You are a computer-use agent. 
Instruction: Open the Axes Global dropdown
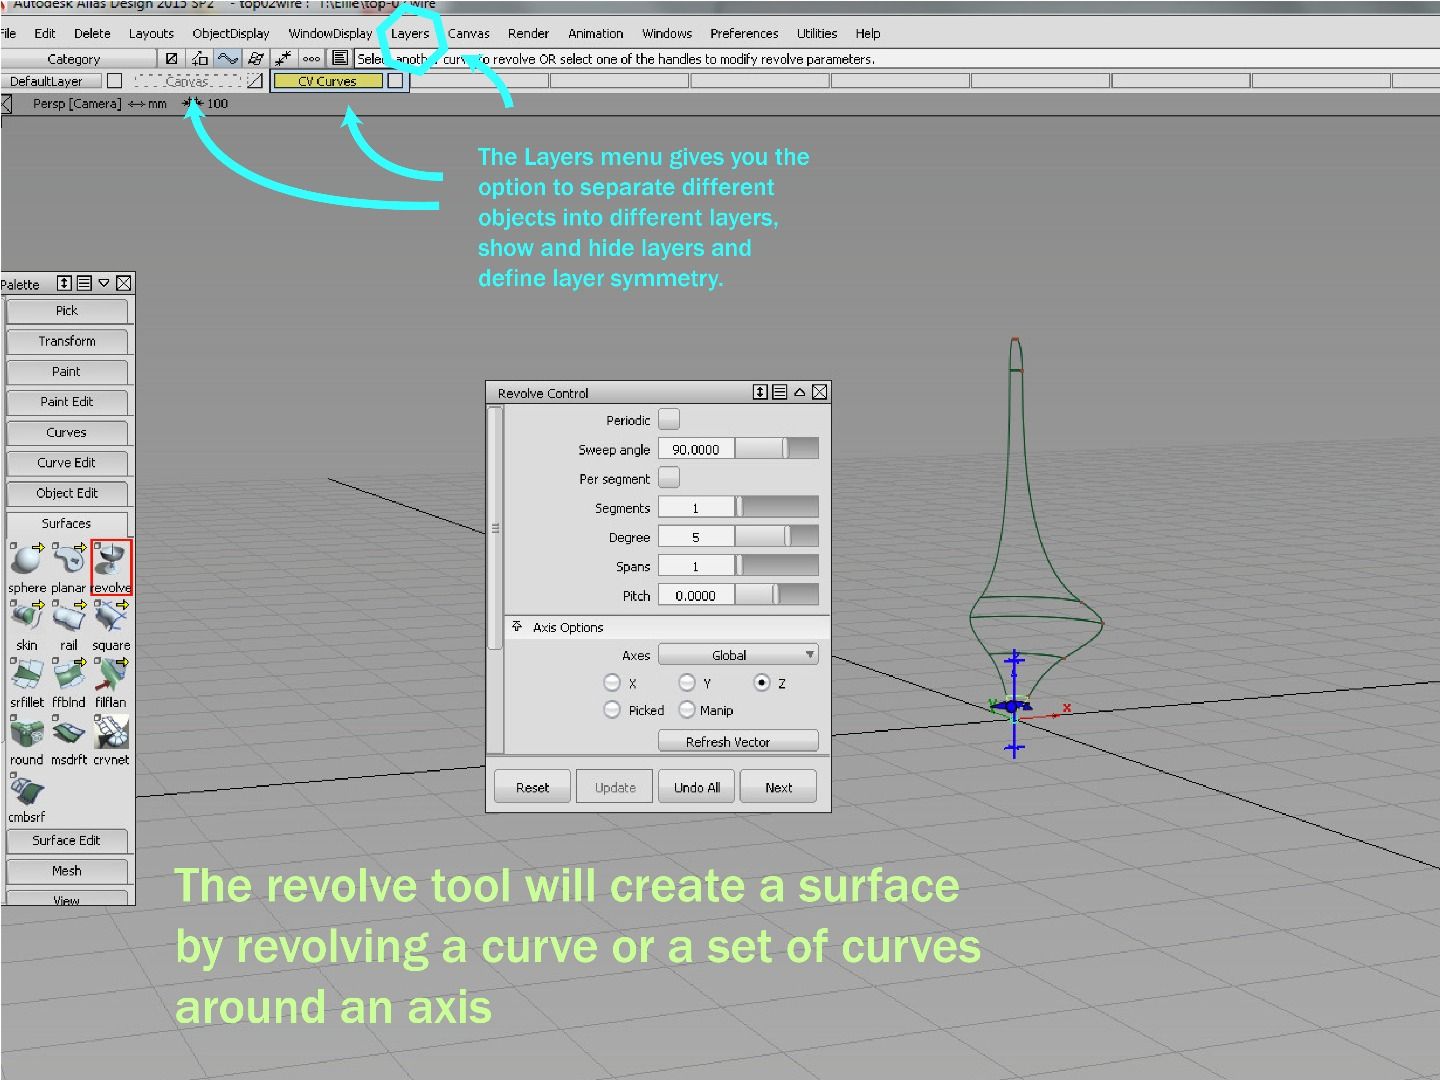[738, 654]
